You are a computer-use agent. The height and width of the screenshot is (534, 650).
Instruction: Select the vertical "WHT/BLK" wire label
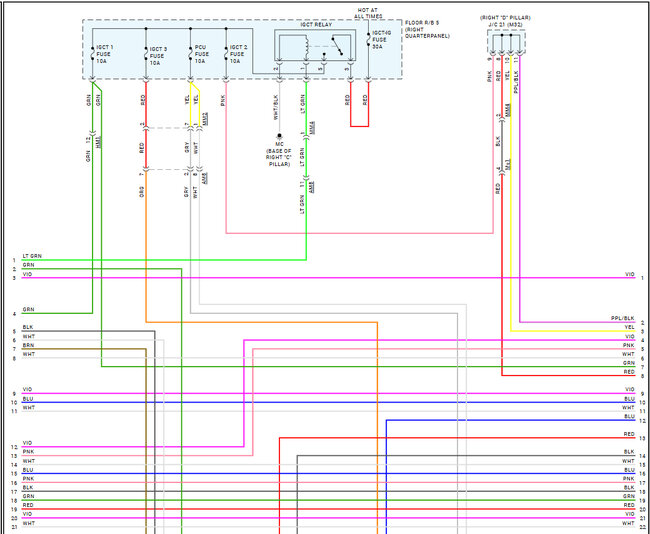tap(275, 107)
